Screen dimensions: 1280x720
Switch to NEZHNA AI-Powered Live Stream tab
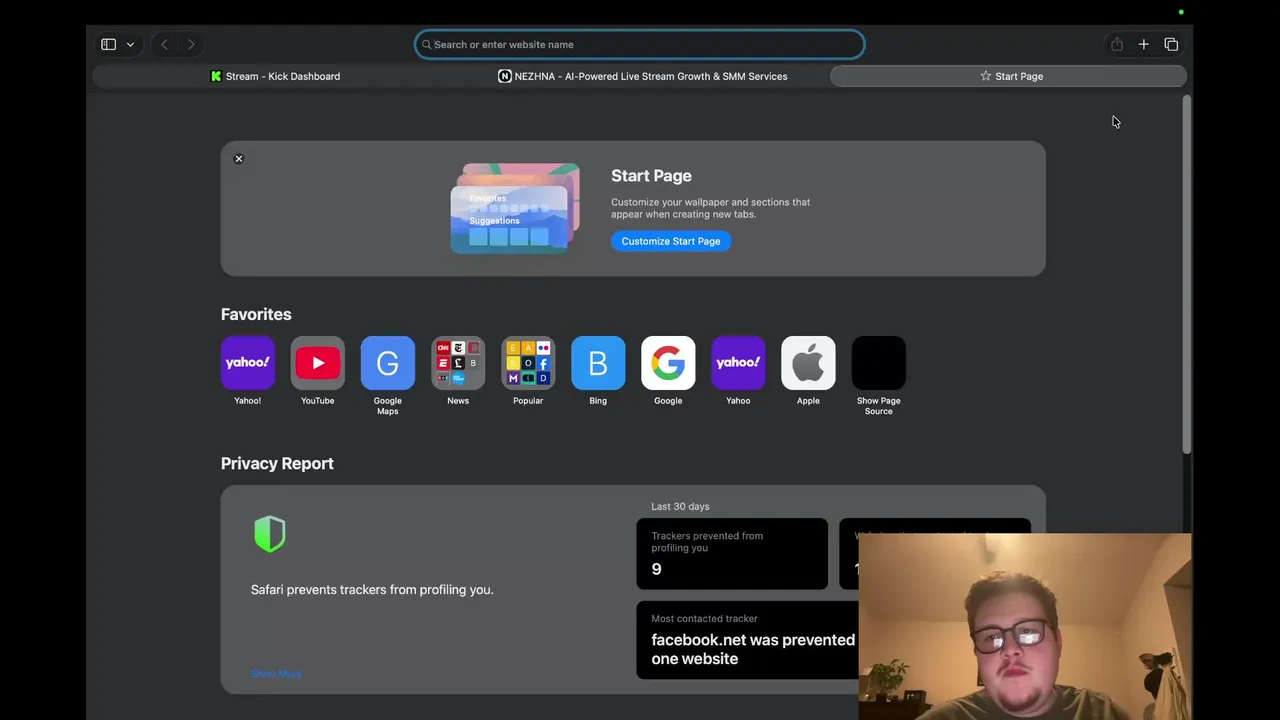643,76
